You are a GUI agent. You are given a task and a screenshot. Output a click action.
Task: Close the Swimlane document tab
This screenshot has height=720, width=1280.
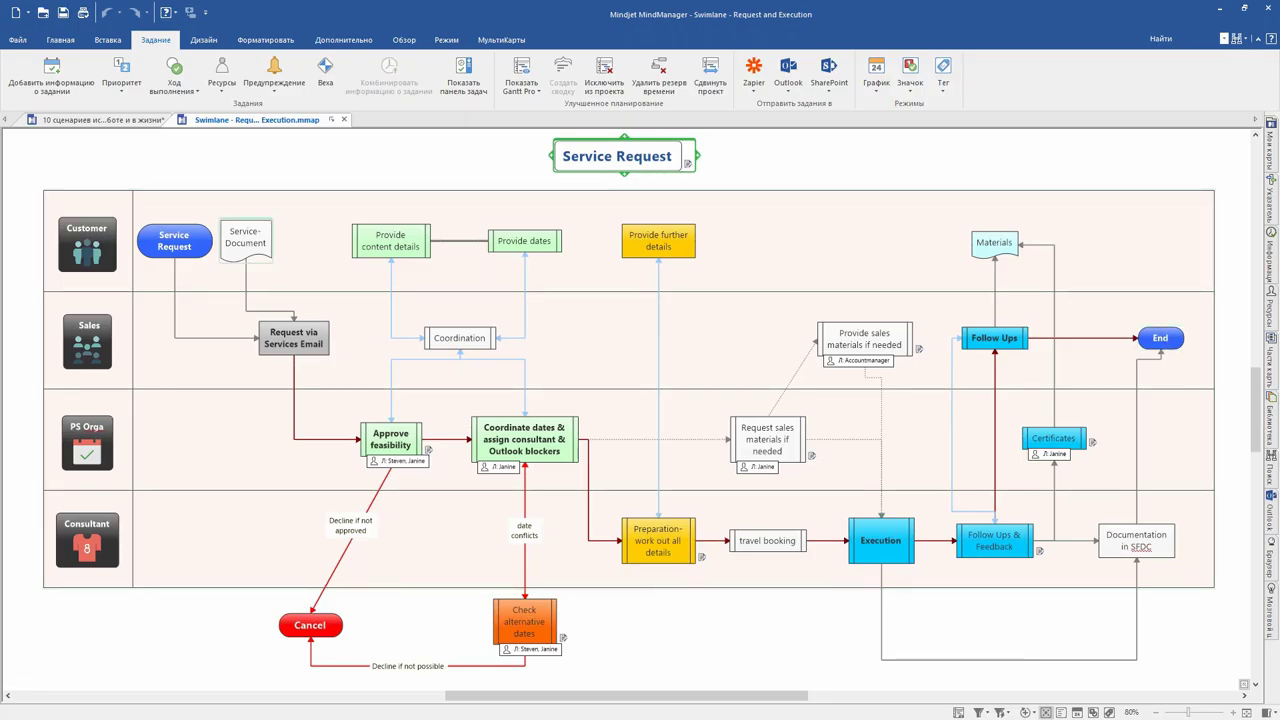click(x=344, y=119)
